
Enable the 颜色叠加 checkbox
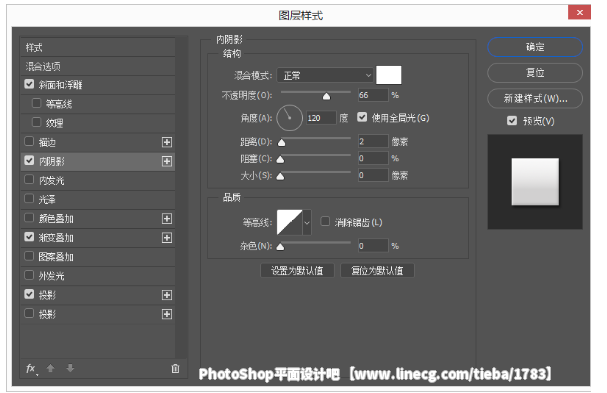(x=29, y=218)
